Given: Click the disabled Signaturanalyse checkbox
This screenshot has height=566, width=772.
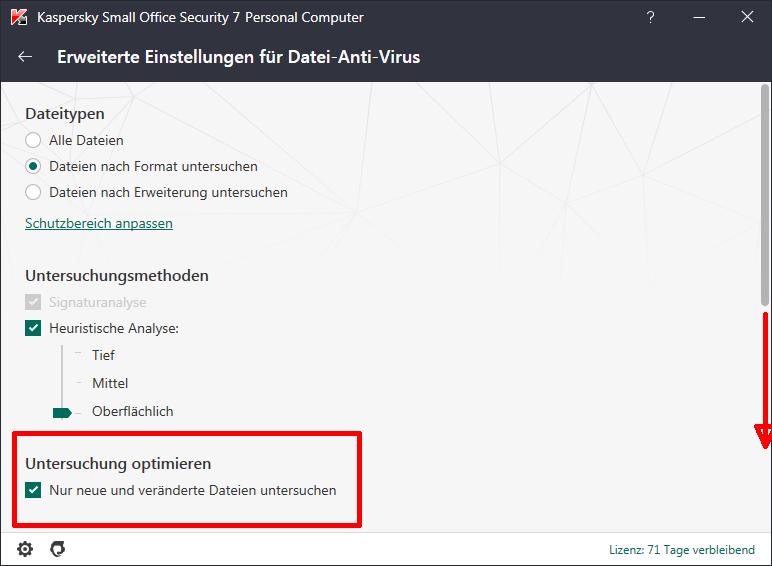Looking at the screenshot, I should [x=33, y=302].
